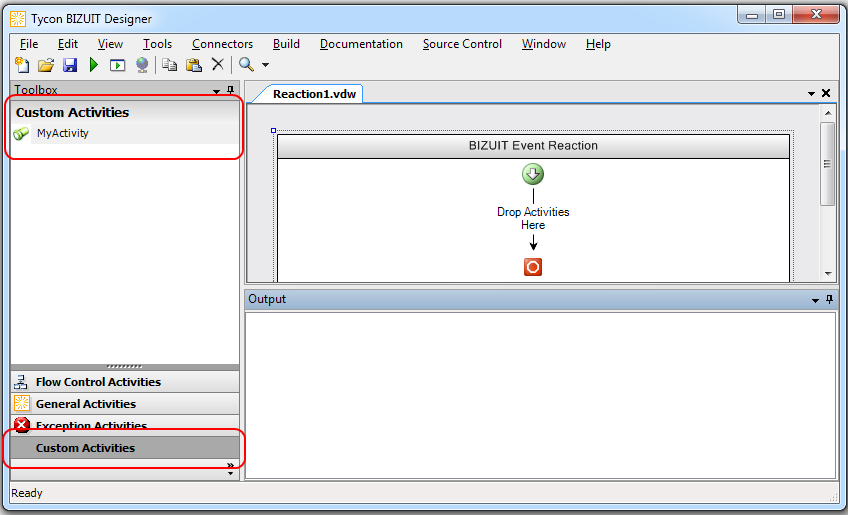This screenshot has height=515, width=848.
Task: Open the Edit menu
Action: pos(68,44)
